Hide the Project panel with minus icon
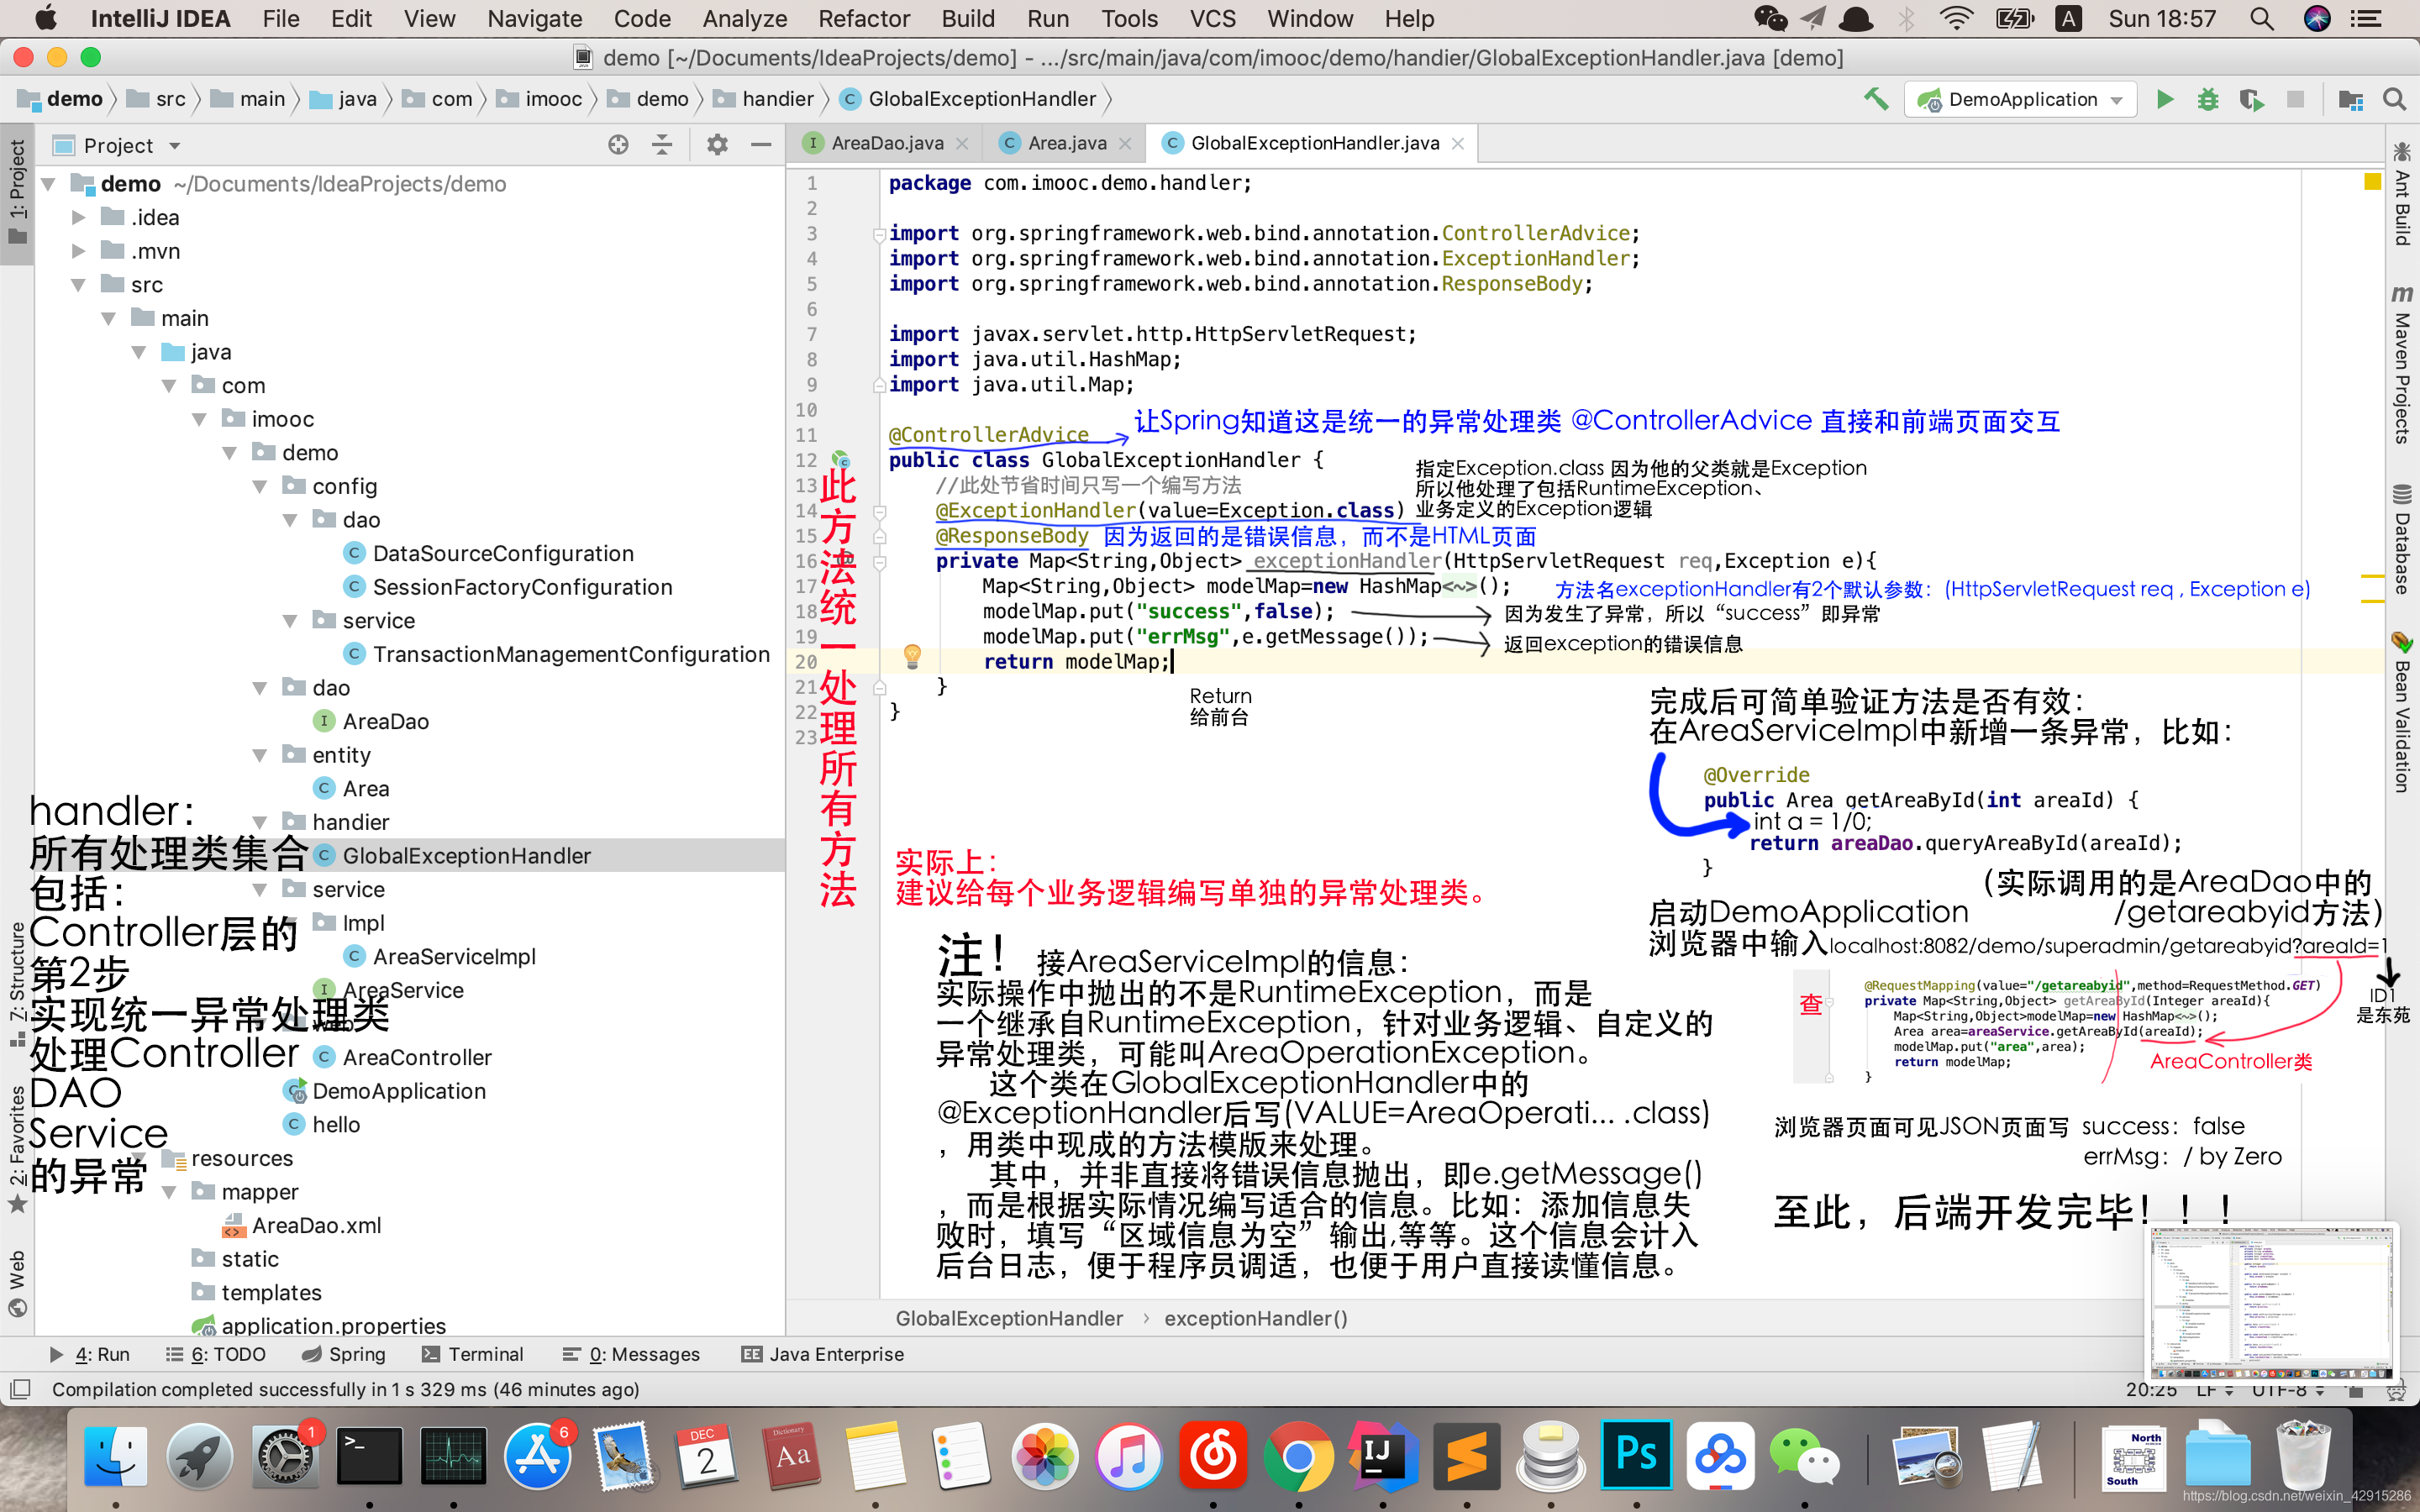The image size is (2420, 1512). [761, 145]
